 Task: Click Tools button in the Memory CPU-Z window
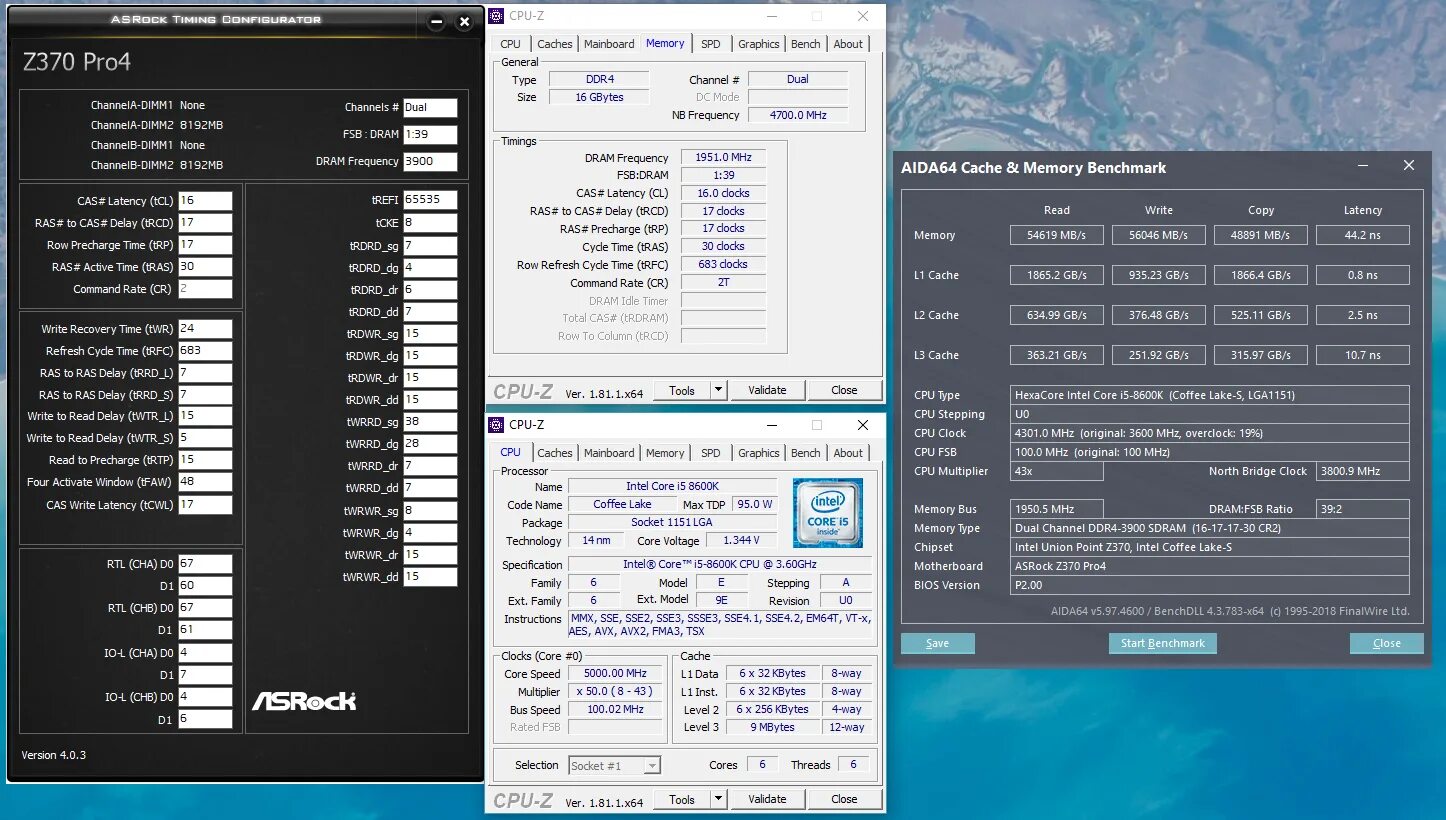click(x=682, y=390)
